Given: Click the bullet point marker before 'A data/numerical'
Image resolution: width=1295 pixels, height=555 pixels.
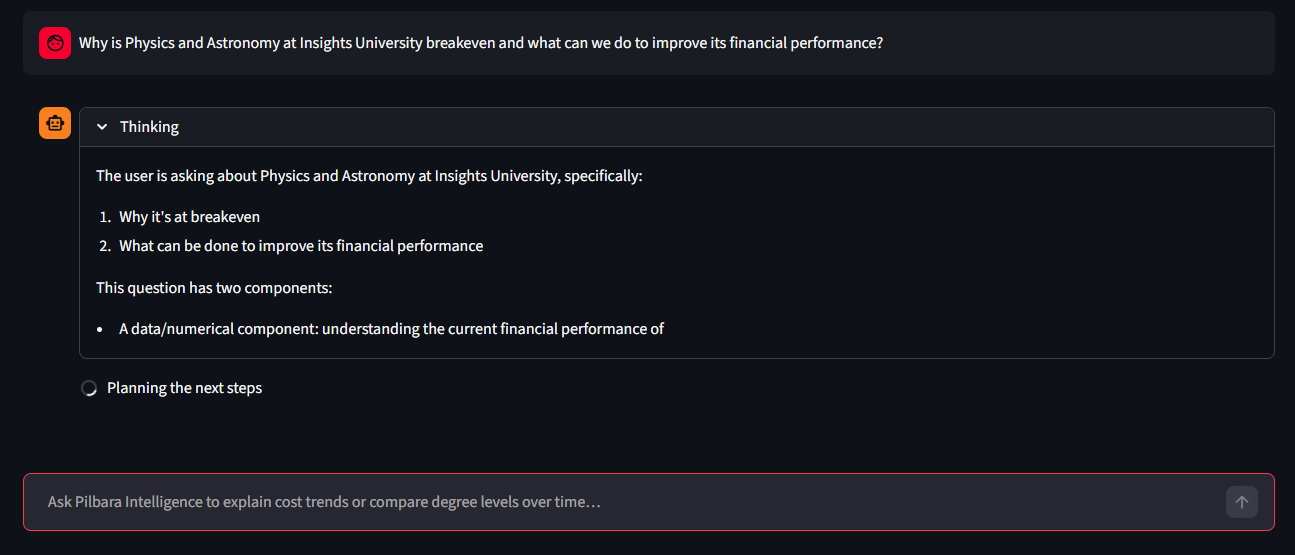Looking at the screenshot, I should coord(100,329).
